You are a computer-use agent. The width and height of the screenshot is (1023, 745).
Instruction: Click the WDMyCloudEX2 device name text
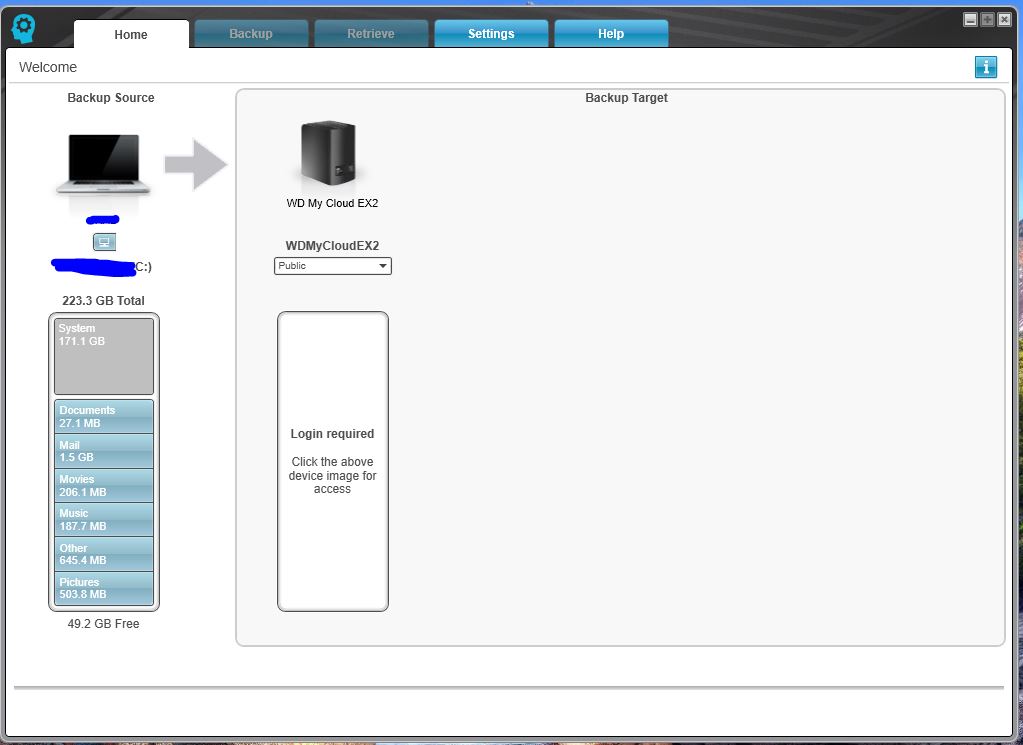click(332, 246)
